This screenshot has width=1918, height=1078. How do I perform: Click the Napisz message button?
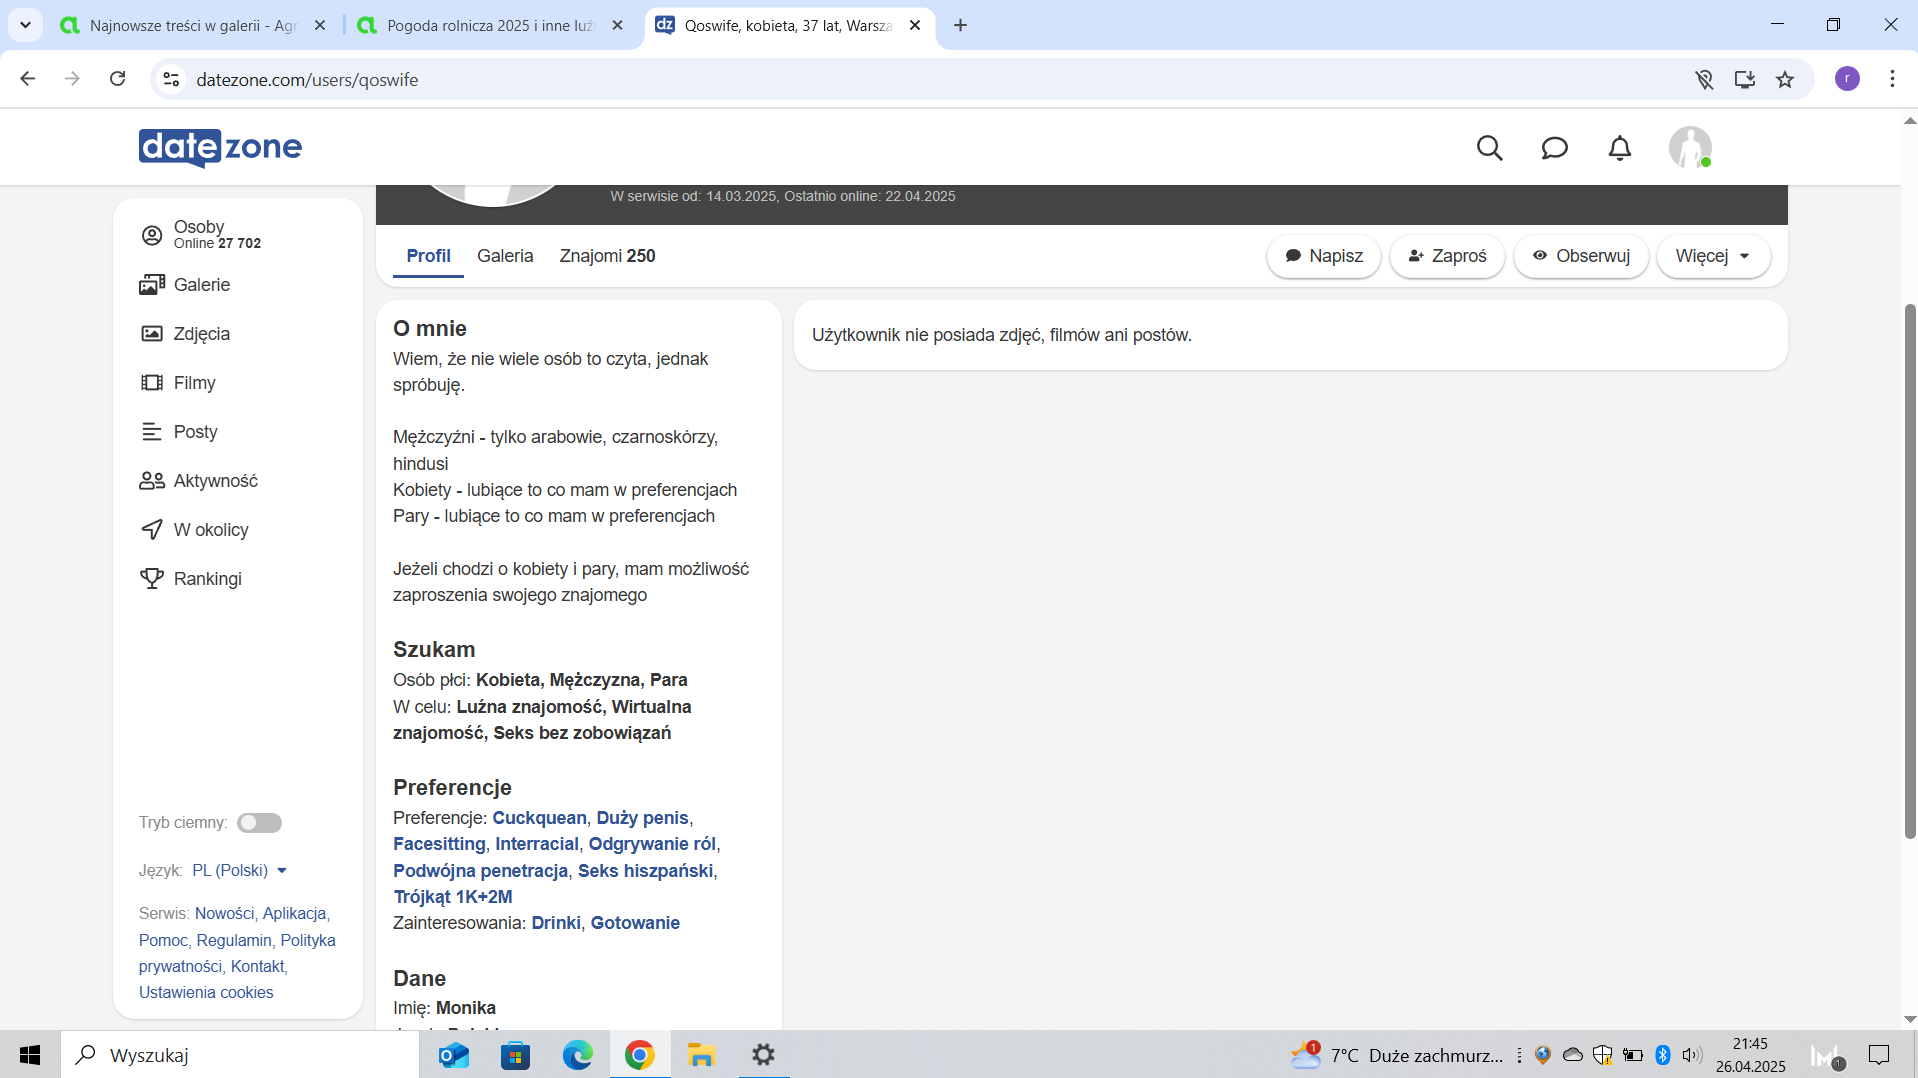click(x=1324, y=256)
